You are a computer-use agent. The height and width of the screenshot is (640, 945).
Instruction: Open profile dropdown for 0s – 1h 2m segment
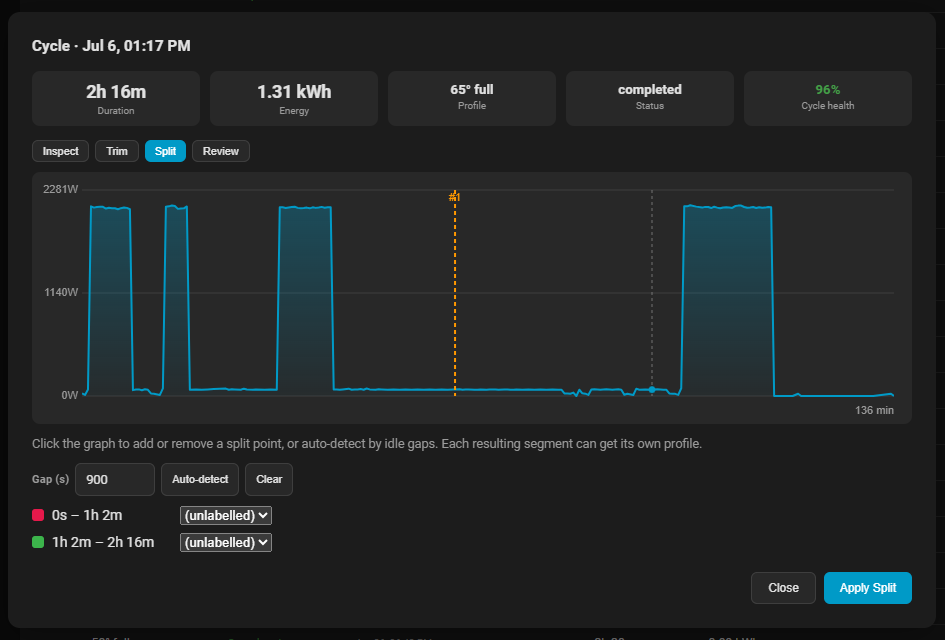225,516
